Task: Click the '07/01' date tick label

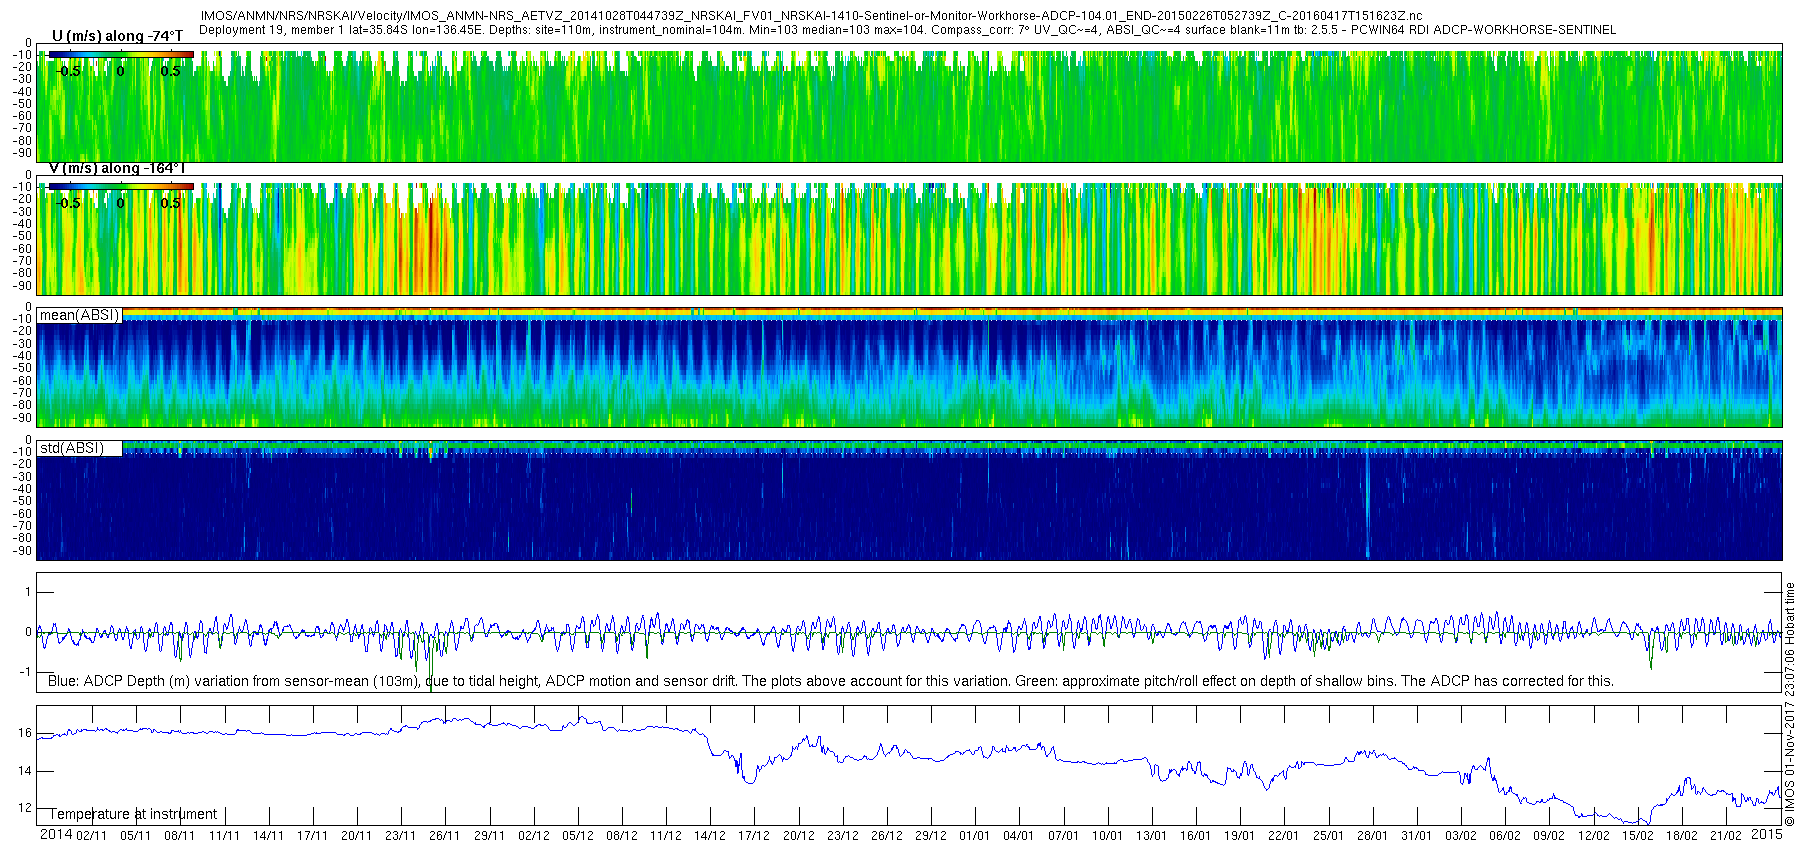Action: pyautogui.click(x=1064, y=836)
